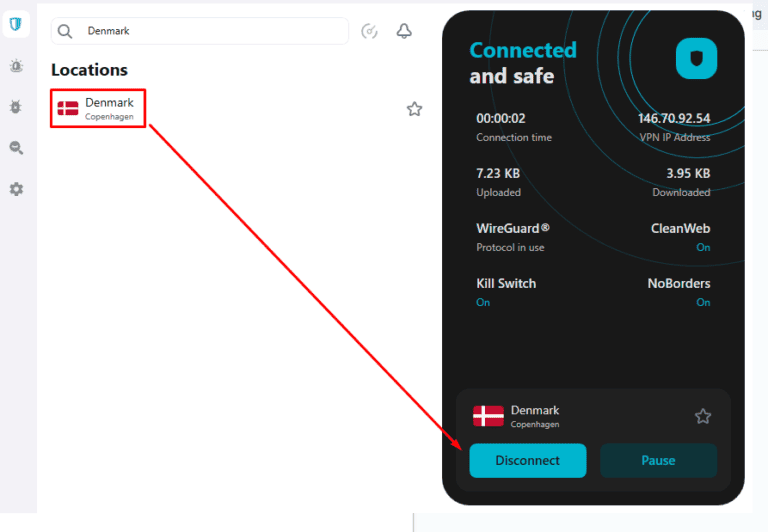Open the Search magnifier section in sidebar
This screenshot has height=532, width=768.
coord(16,148)
